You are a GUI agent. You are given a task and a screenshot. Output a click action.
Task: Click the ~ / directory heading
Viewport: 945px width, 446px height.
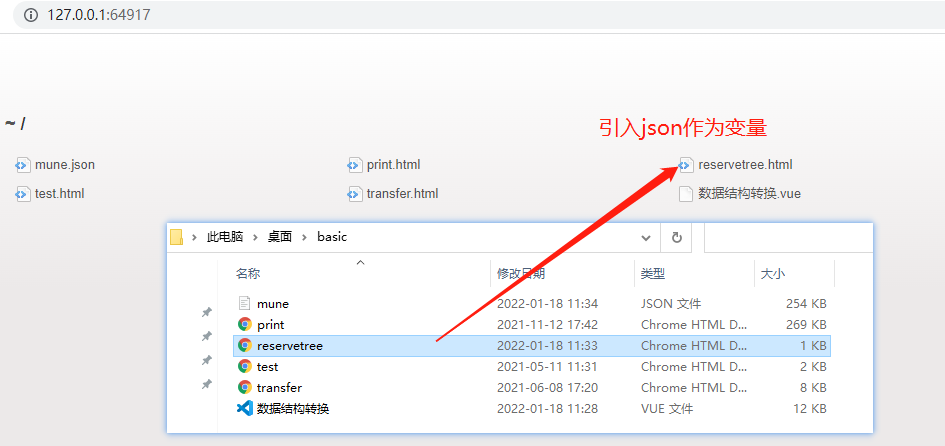pos(15,124)
